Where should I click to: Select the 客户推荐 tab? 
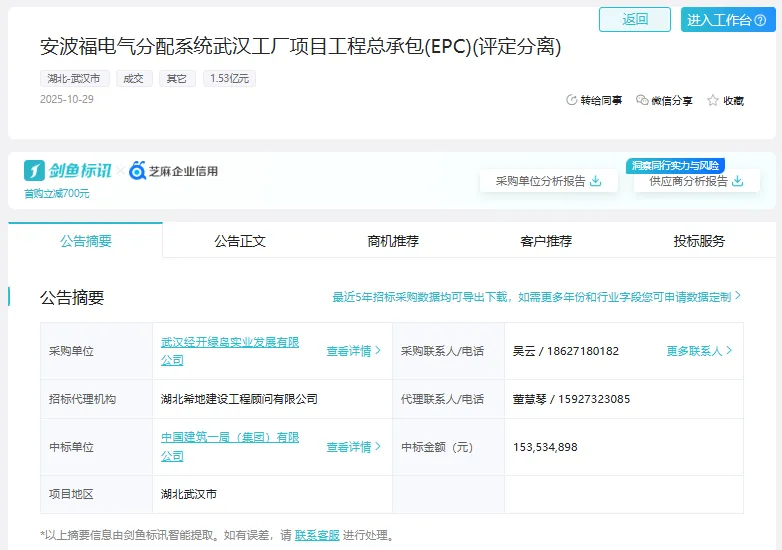[546, 241]
